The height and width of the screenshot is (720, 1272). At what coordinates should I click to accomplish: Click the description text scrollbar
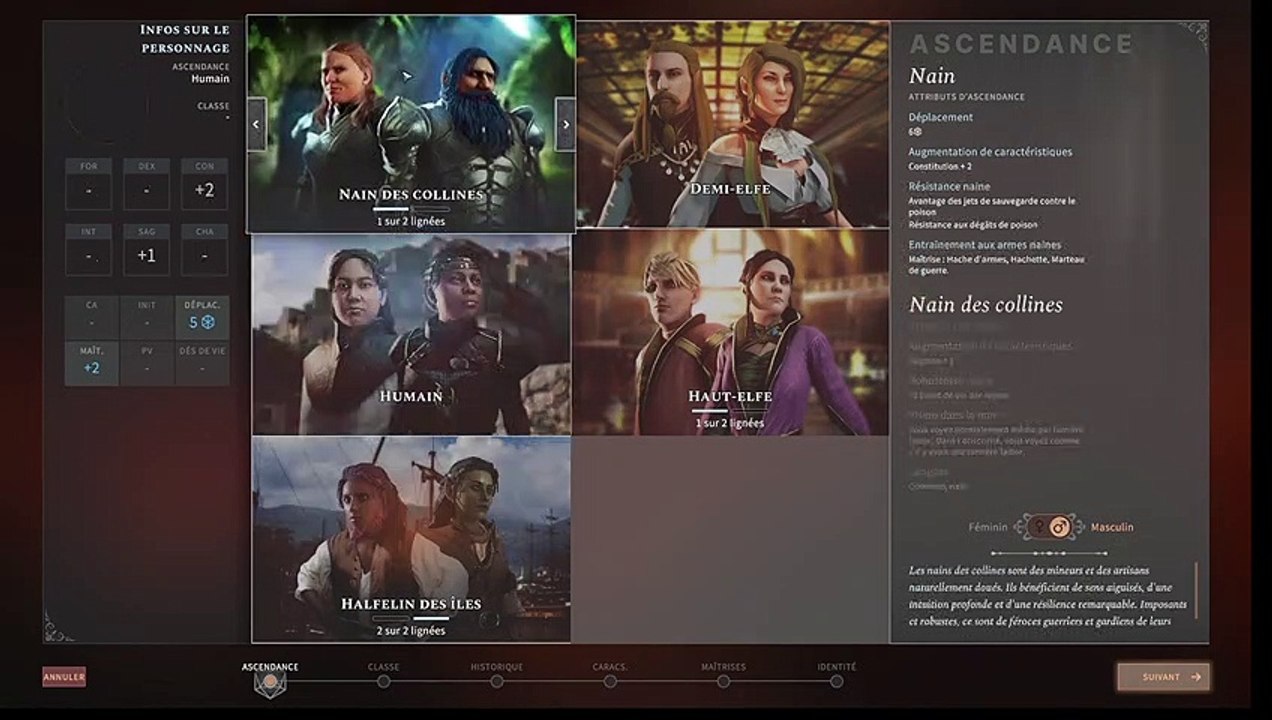coord(1196,589)
